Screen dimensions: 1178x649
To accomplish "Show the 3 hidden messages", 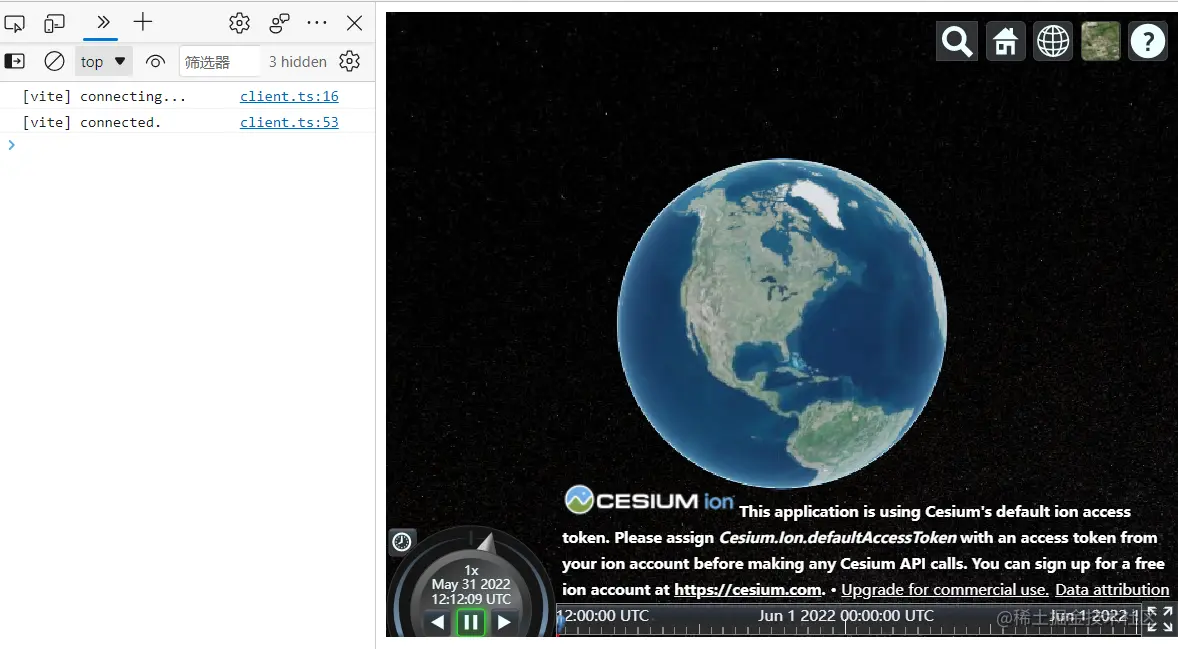I will (x=298, y=62).
